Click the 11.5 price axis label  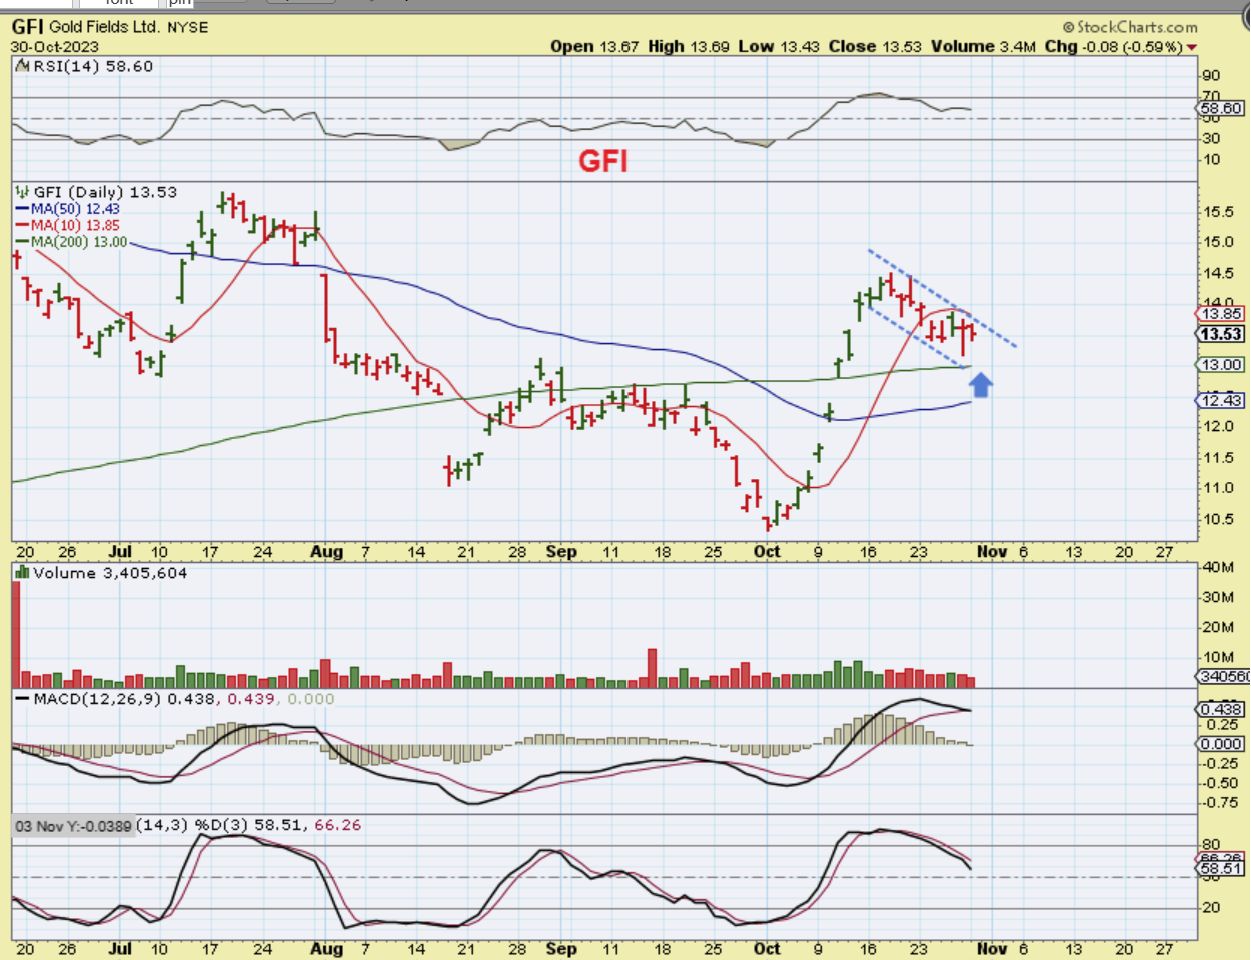pos(1218,458)
